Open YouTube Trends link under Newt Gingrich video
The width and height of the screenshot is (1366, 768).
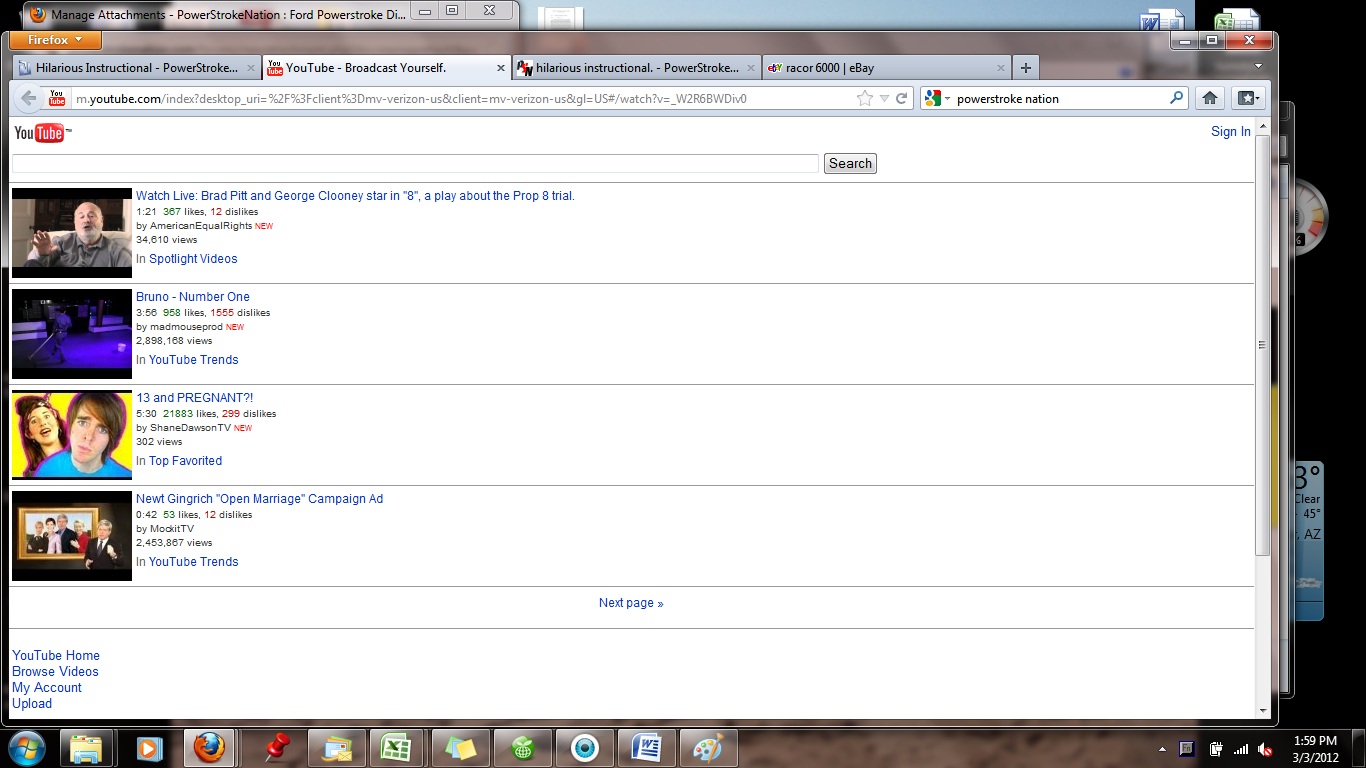tap(193, 562)
